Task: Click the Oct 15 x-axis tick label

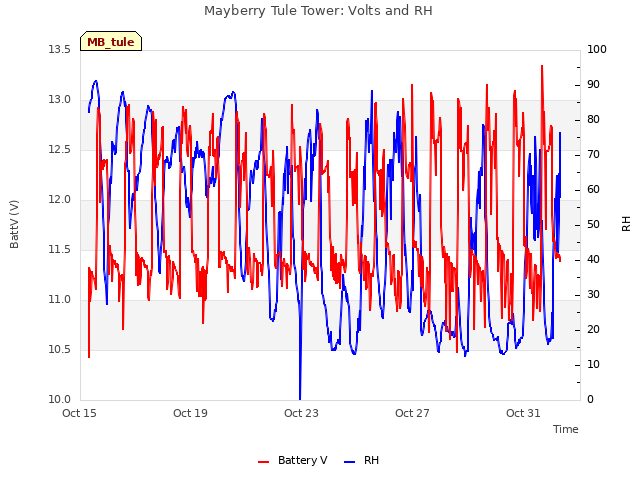Action: coord(79,413)
